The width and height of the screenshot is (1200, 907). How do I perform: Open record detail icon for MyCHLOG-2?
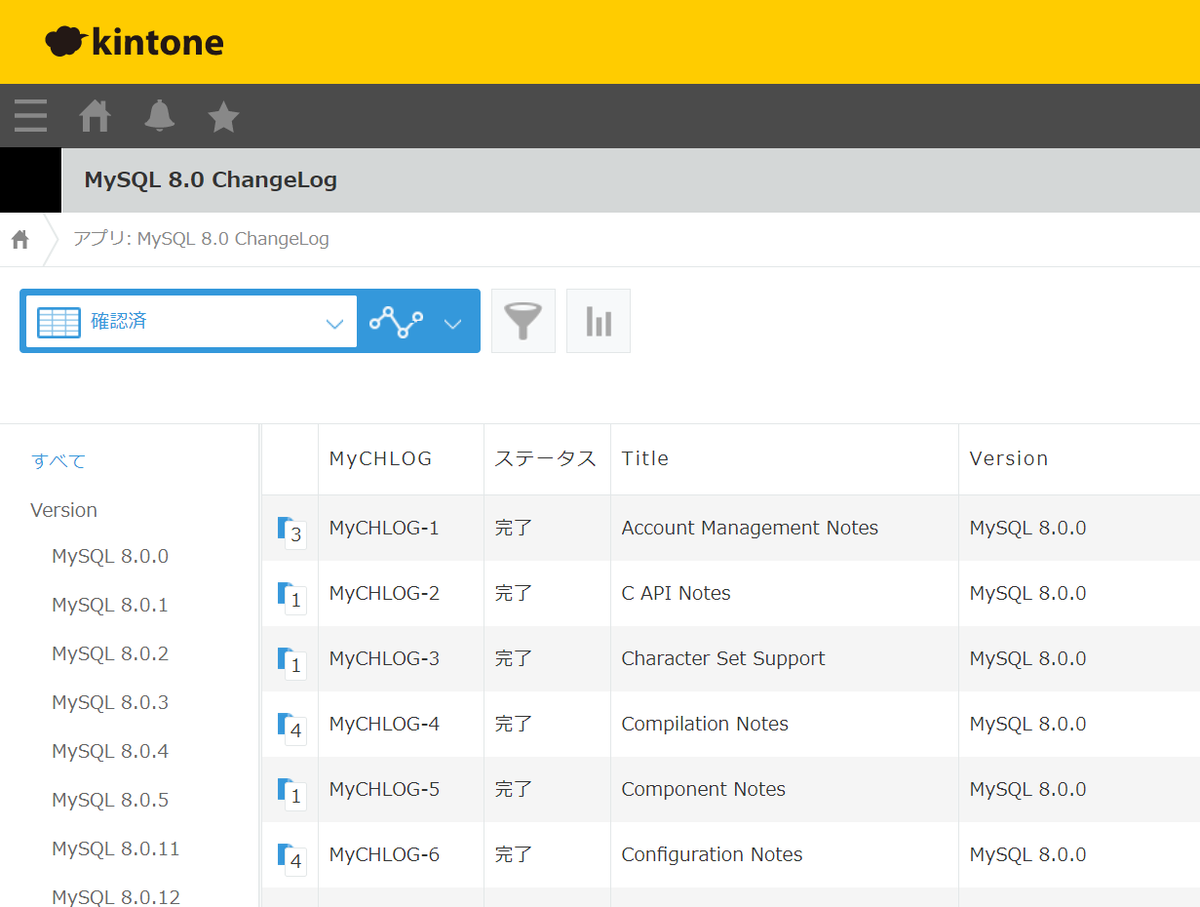point(290,597)
